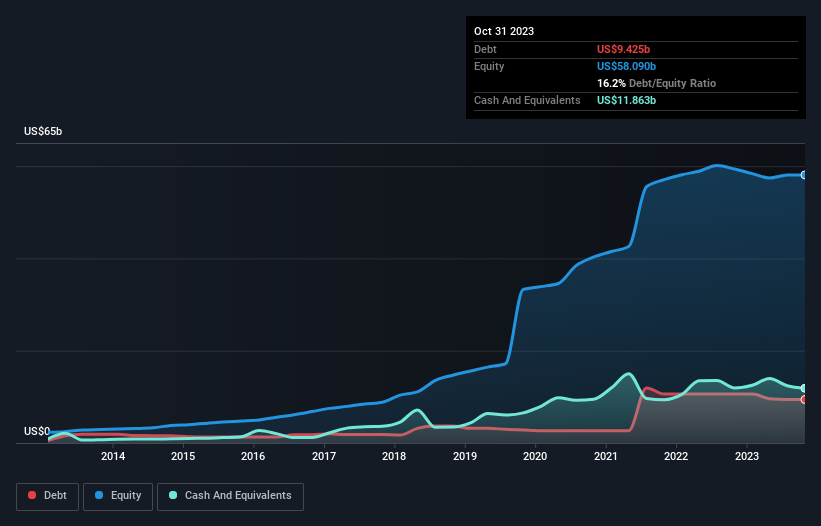Toggle Cash And Equivalents legend item
Image resolution: width=821 pixels, height=526 pixels.
point(230,496)
